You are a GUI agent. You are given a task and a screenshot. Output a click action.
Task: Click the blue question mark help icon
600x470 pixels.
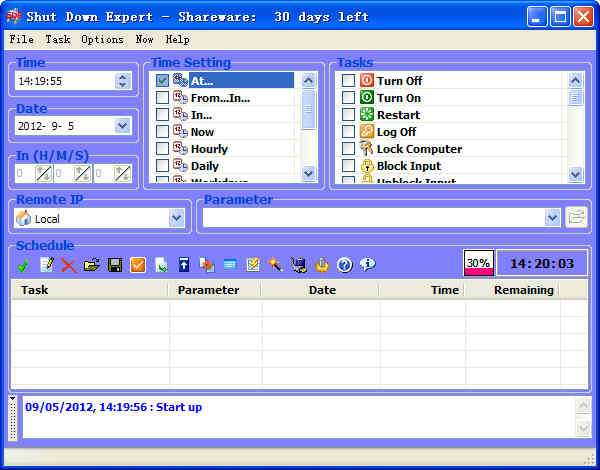345,265
